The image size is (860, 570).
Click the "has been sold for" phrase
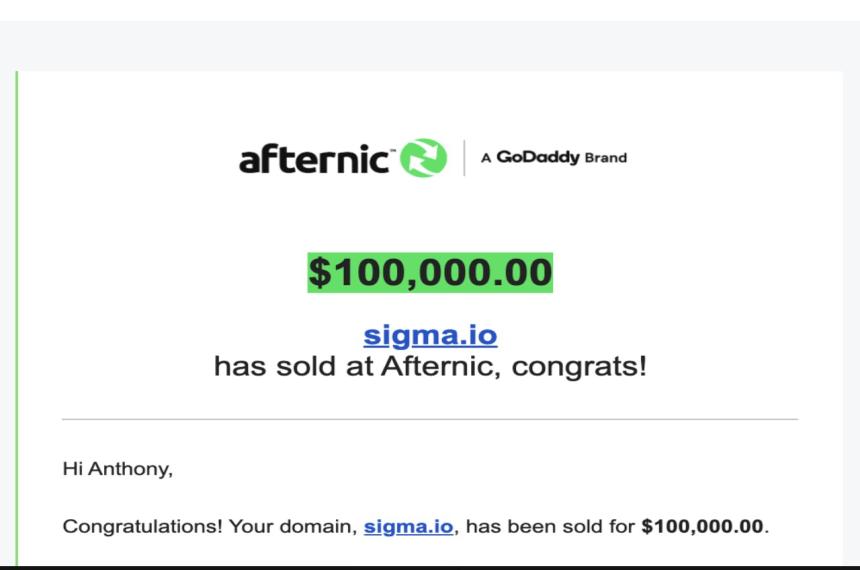[x=551, y=526]
